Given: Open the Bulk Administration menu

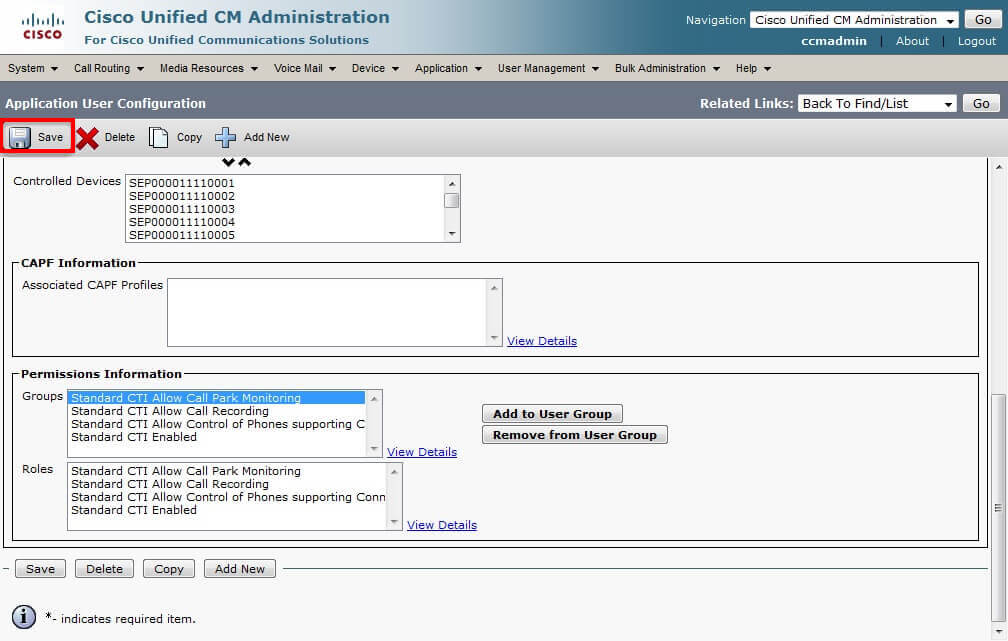Looking at the screenshot, I should [667, 68].
